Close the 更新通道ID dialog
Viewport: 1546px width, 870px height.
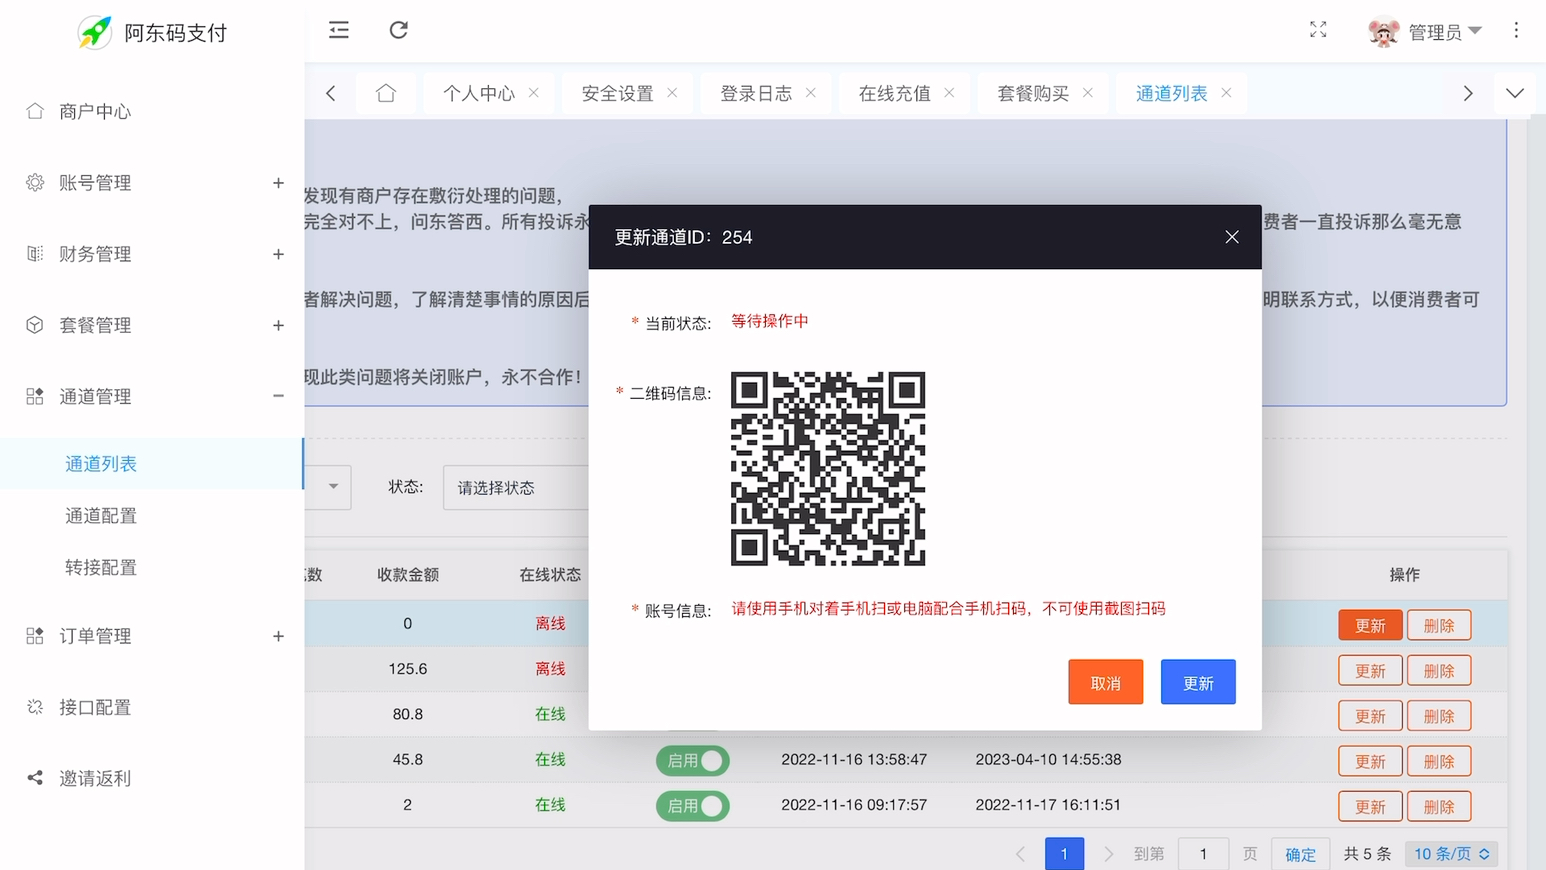(1232, 237)
